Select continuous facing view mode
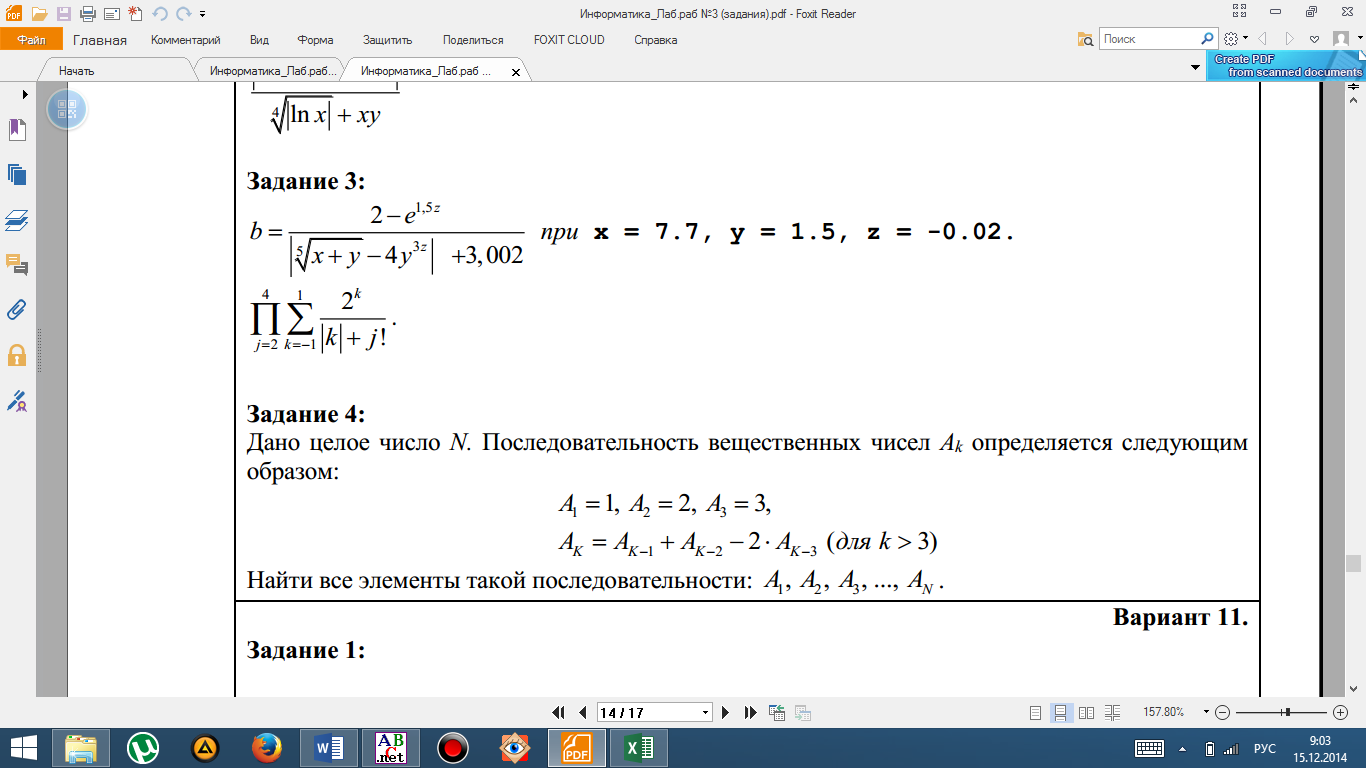Viewport: 1366px width, 768px height. point(1111,713)
